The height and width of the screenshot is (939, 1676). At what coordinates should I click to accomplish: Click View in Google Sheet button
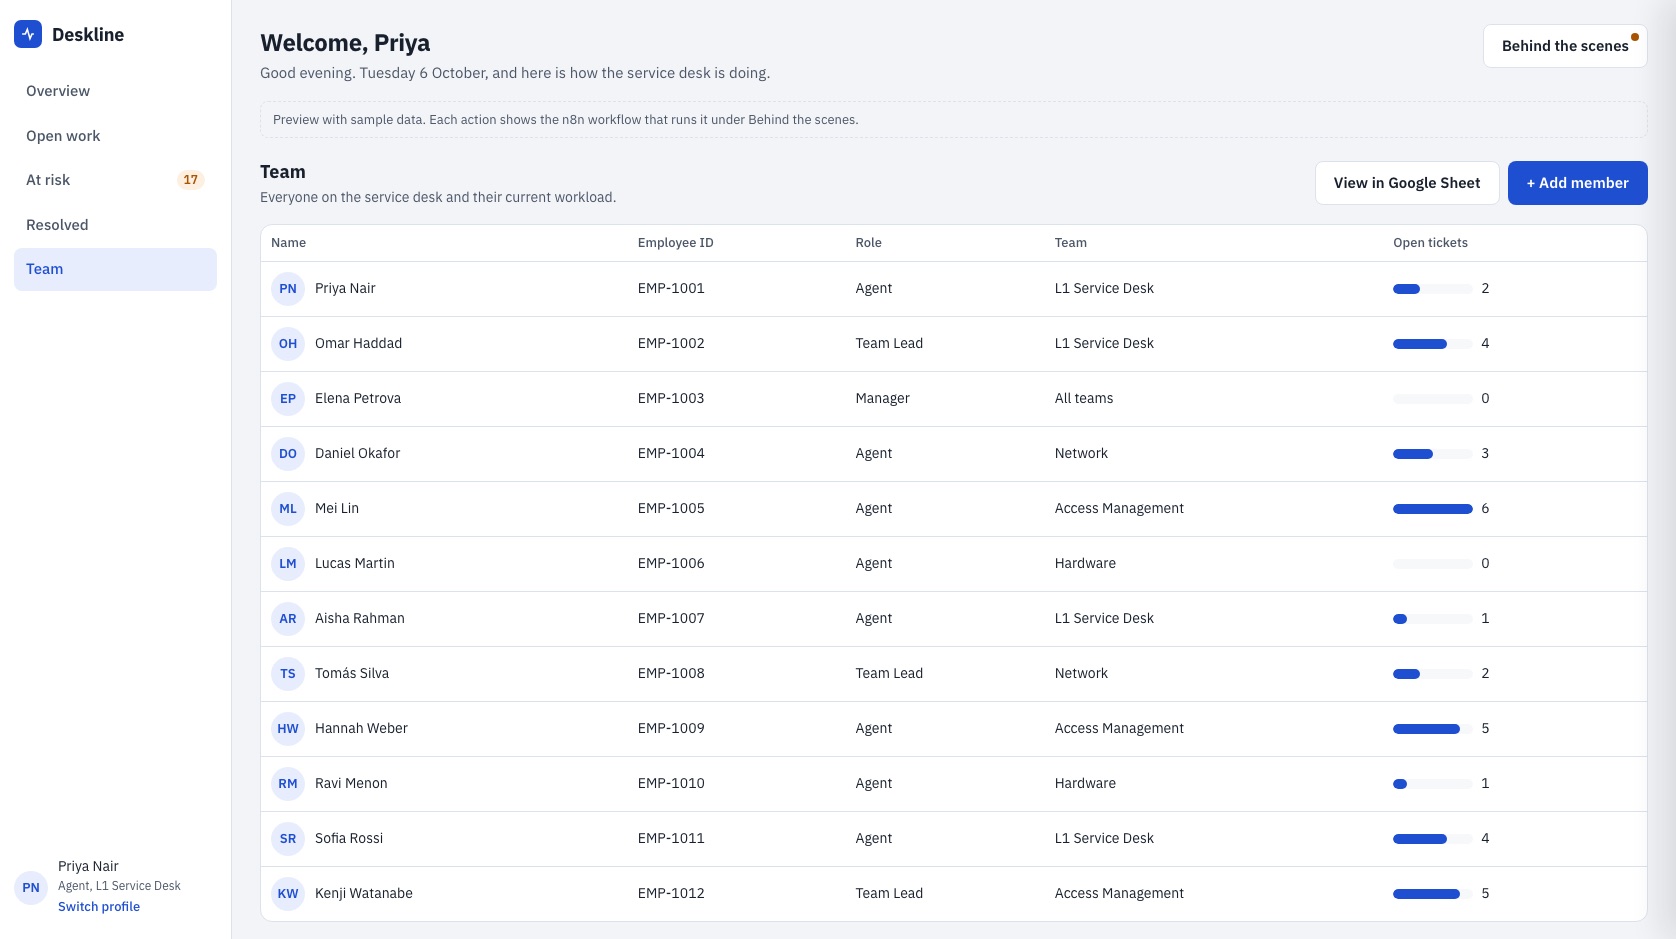(1407, 183)
